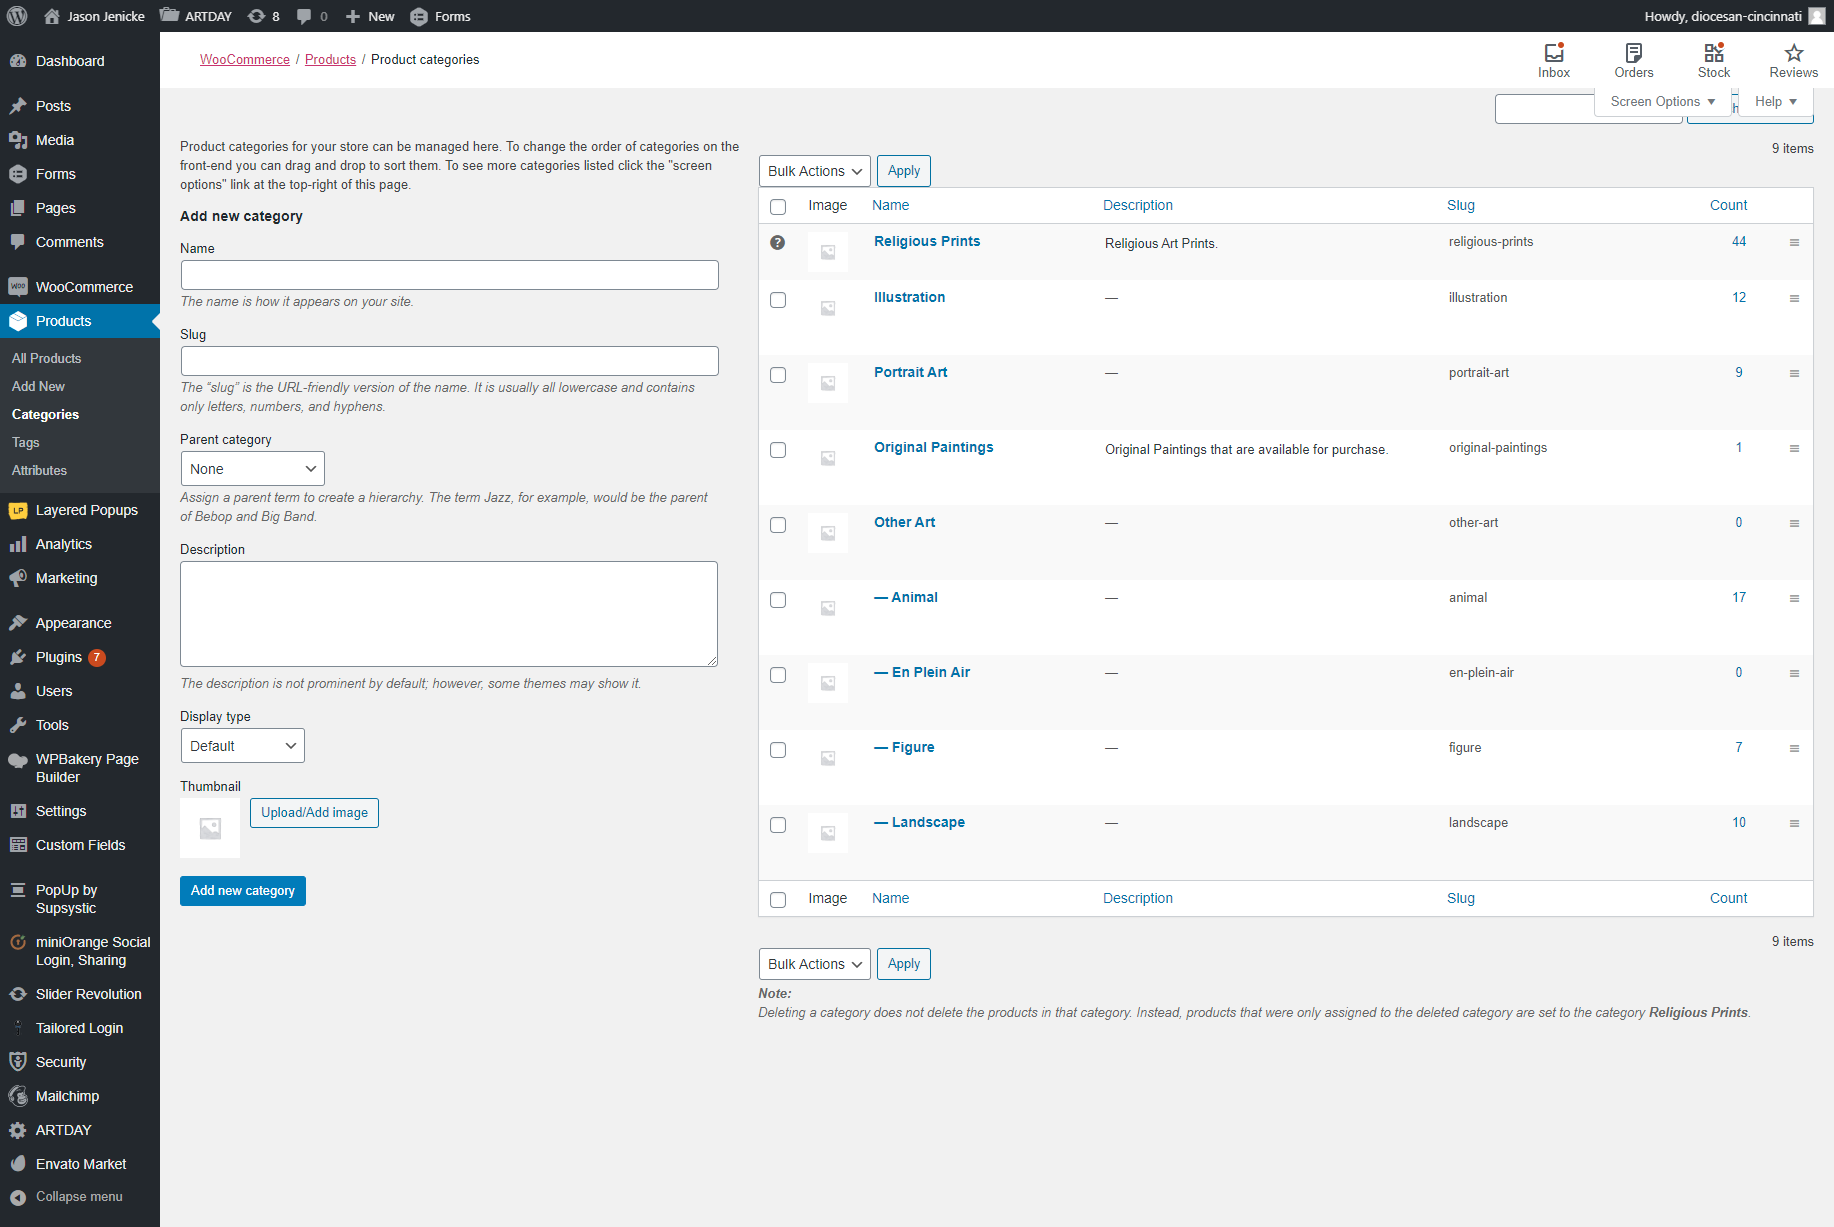The image size is (1834, 1227).
Task: Tick the checkbox for Original Paintings
Action: pos(778,450)
